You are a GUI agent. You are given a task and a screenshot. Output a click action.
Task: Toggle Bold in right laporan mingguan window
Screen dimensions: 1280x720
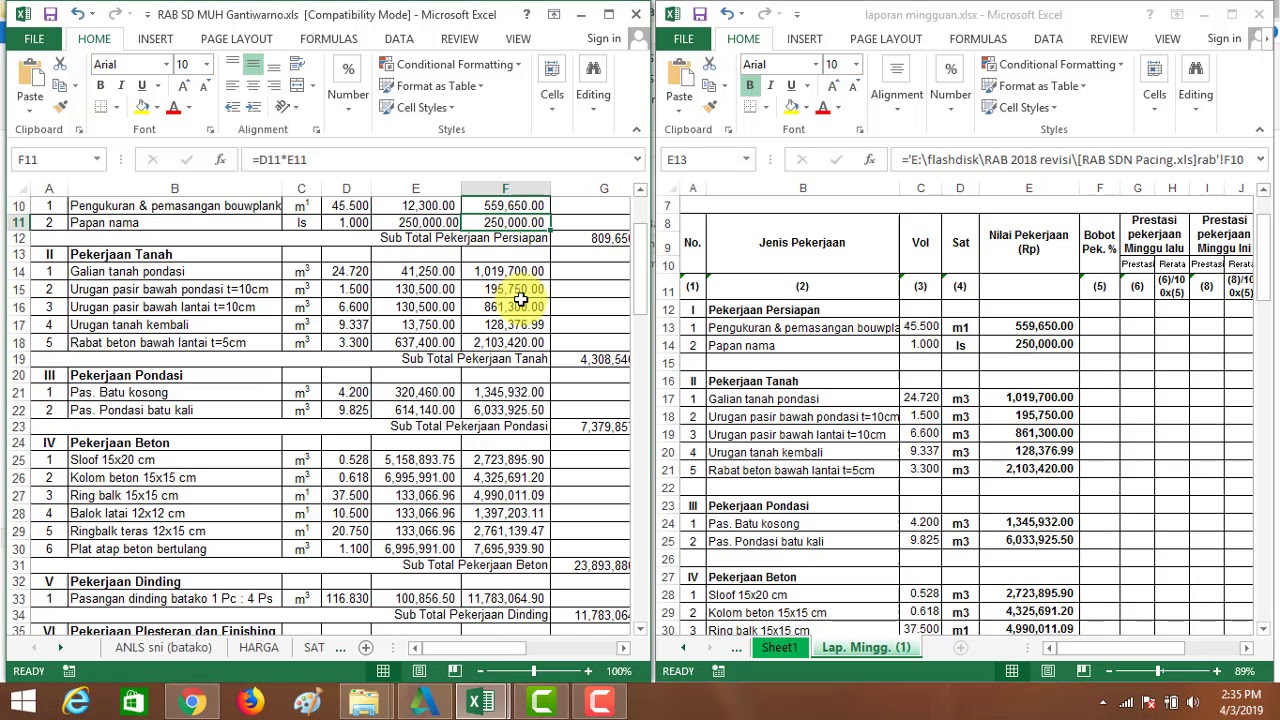pyautogui.click(x=749, y=86)
